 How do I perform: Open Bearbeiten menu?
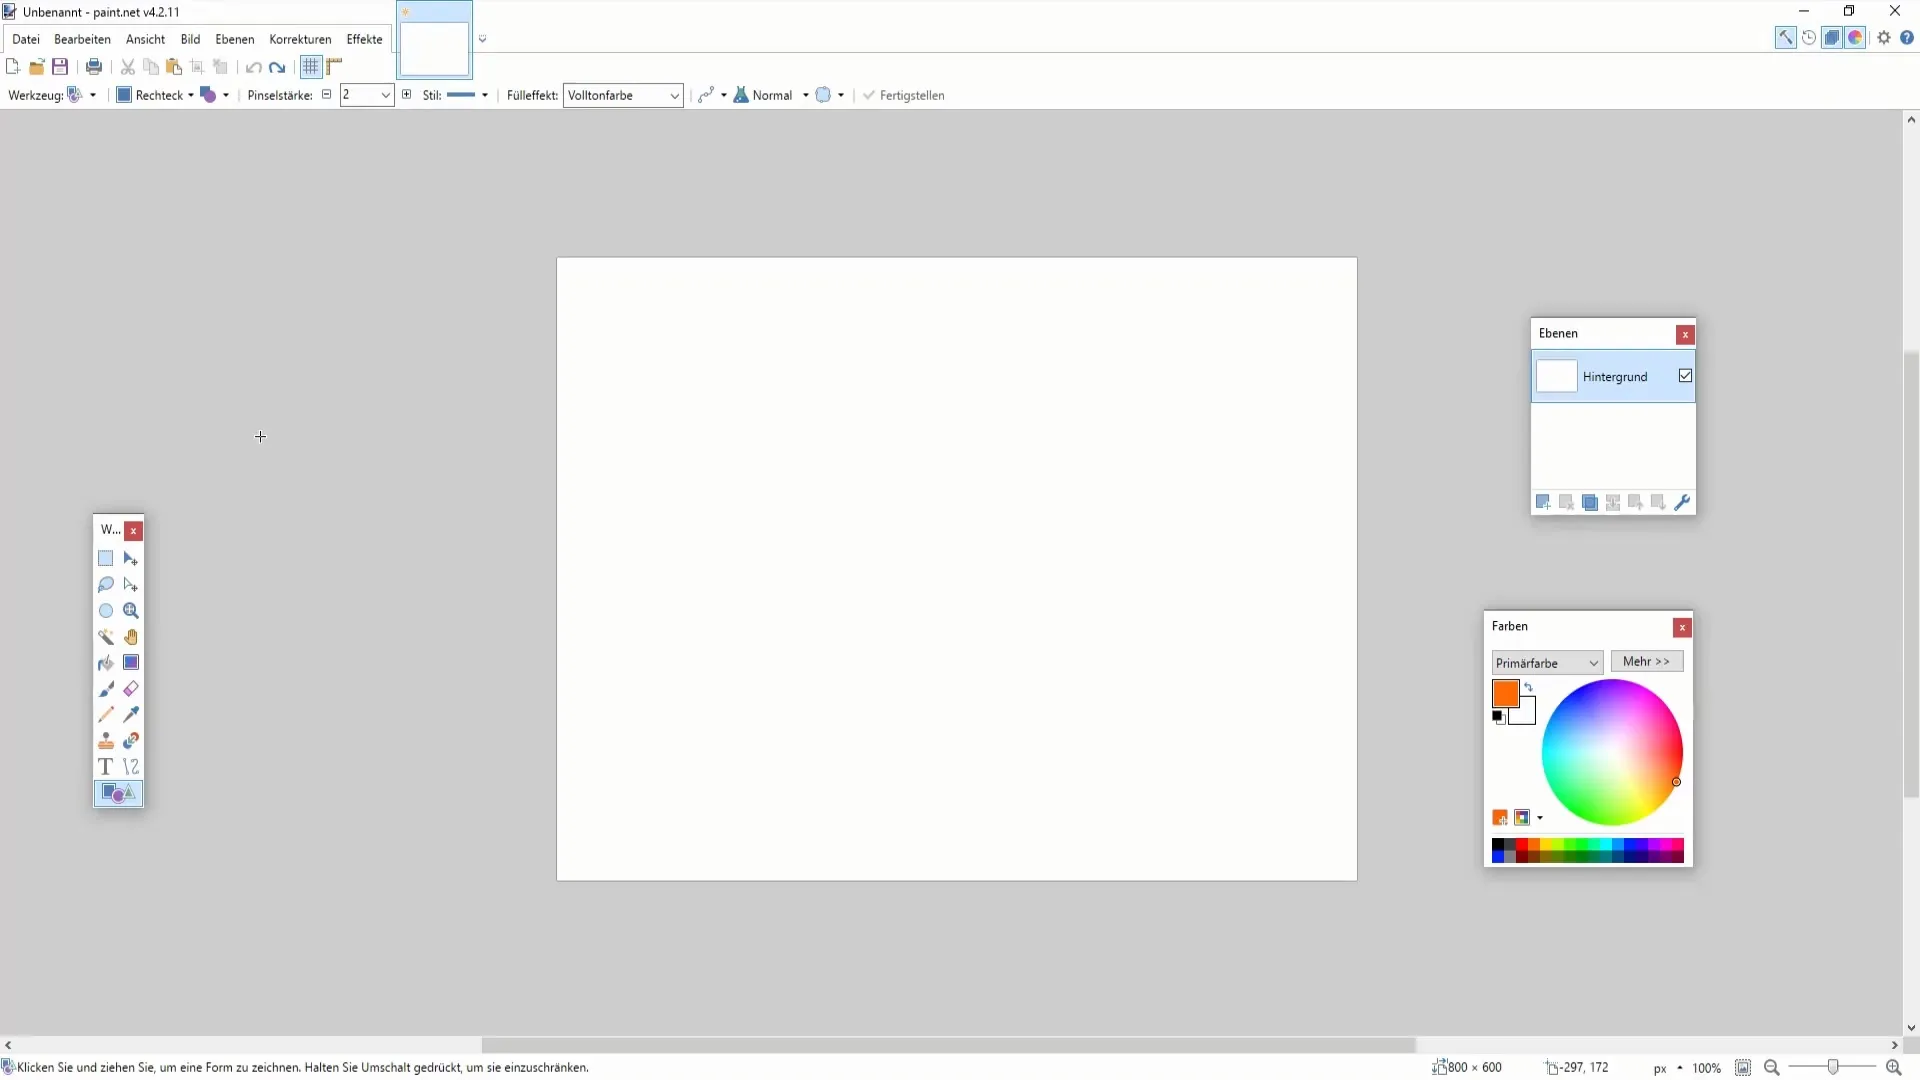tap(82, 39)
